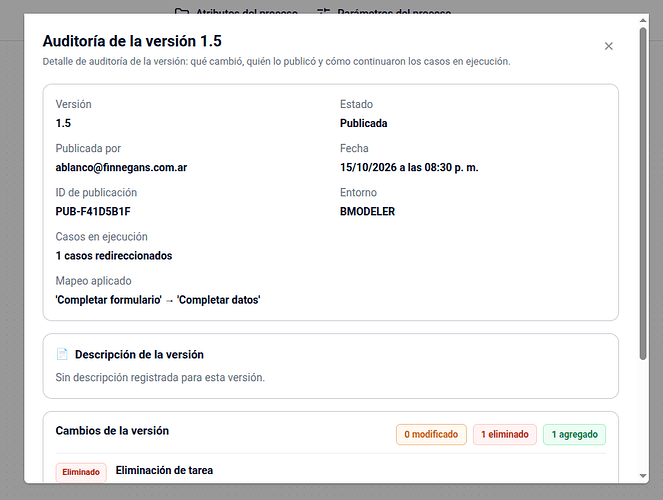Screen dimensions: 663x500
Task: Click the scrollbar up arrow
Action: coord(643,20)
